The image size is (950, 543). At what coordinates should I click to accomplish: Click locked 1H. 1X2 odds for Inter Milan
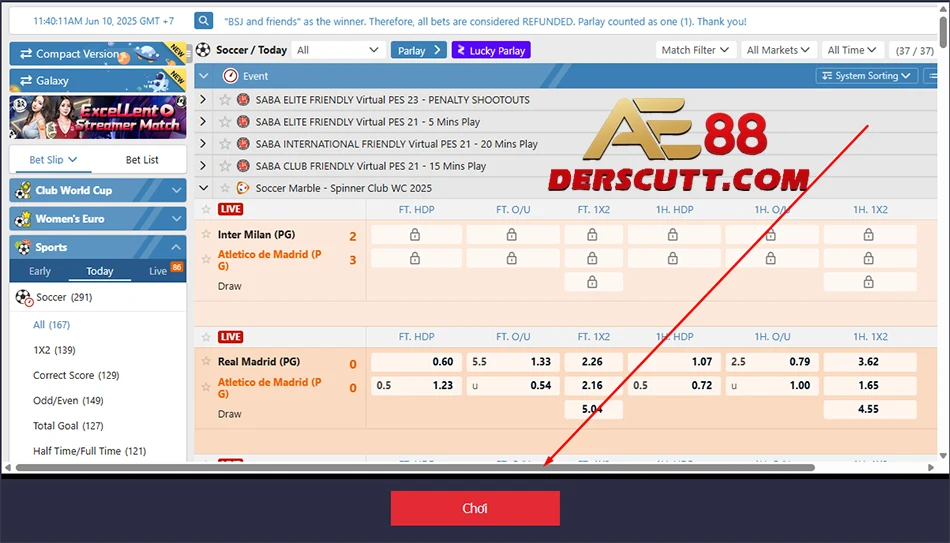869,235
